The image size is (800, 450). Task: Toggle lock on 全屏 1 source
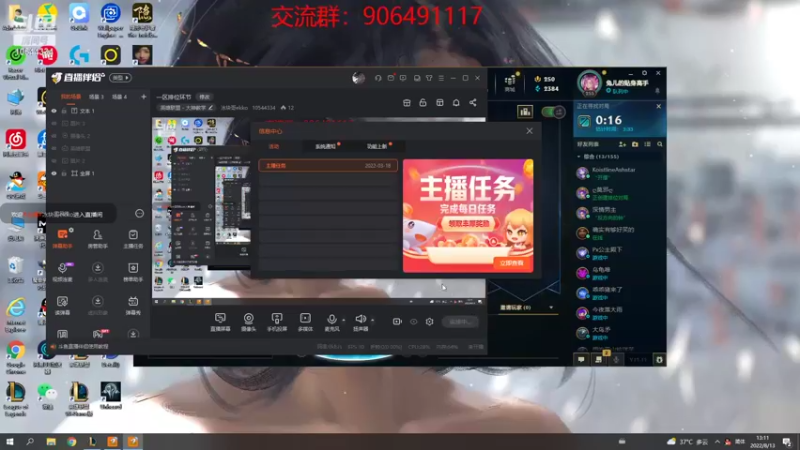point(64,173)
